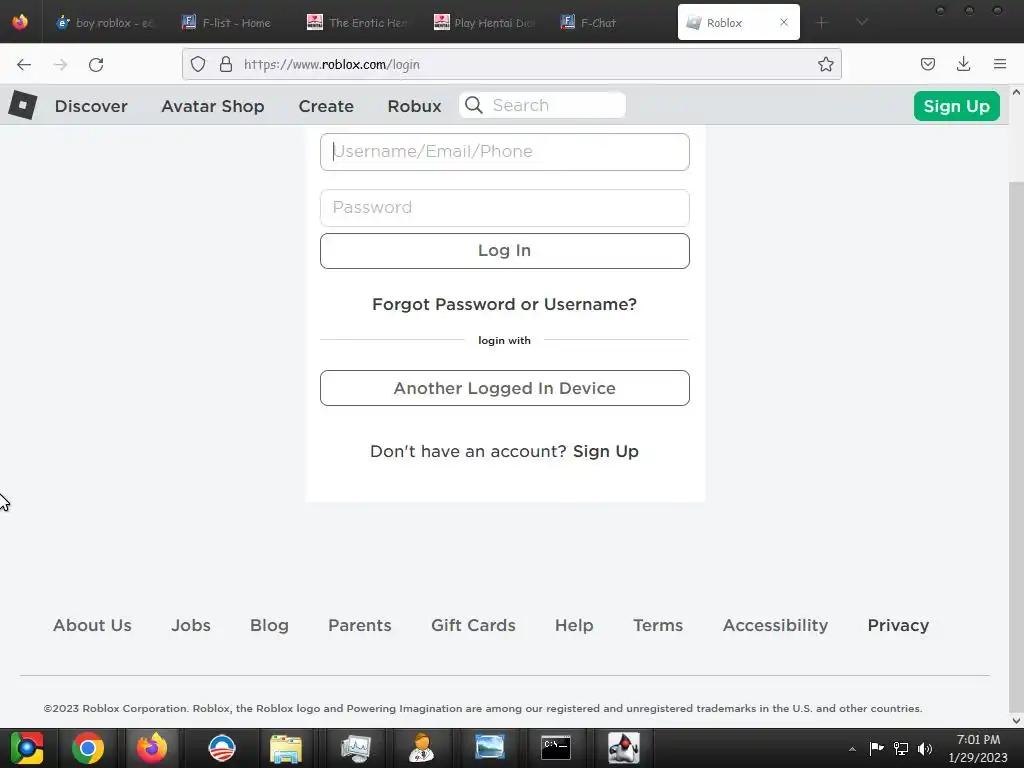Click the Firefox taskbar icon

point(152,748)
